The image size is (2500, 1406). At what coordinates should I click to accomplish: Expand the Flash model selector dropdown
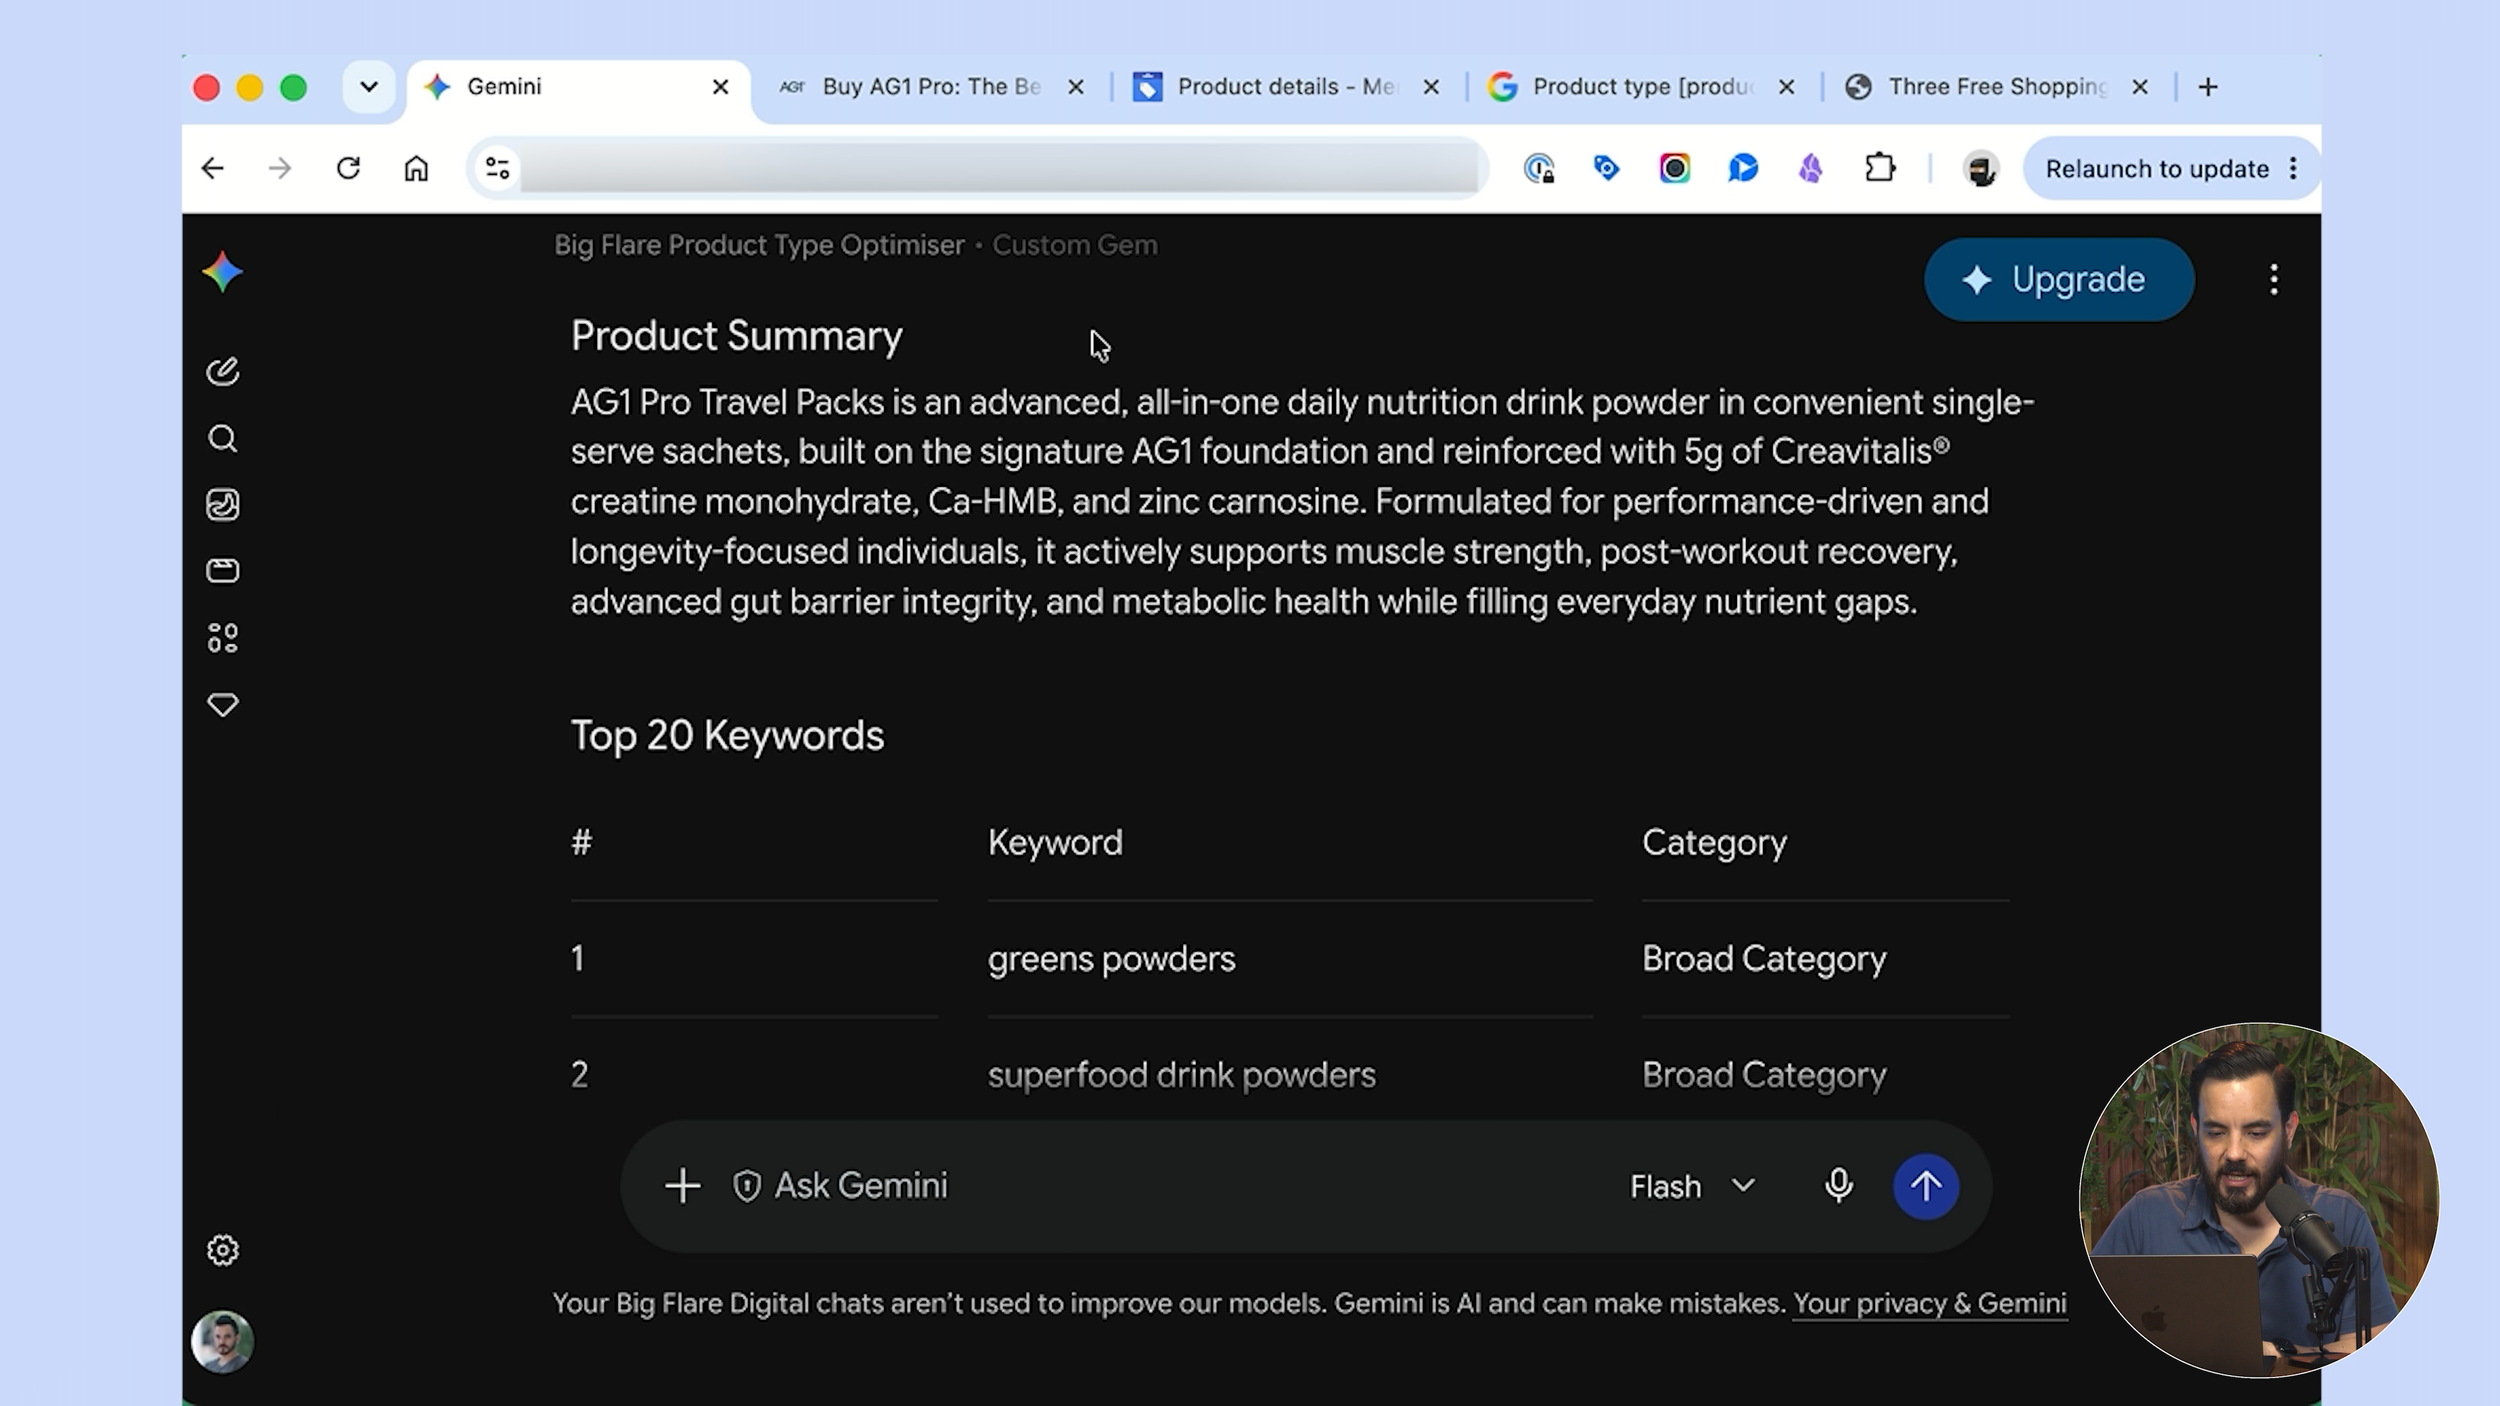coord(1692,1186)
